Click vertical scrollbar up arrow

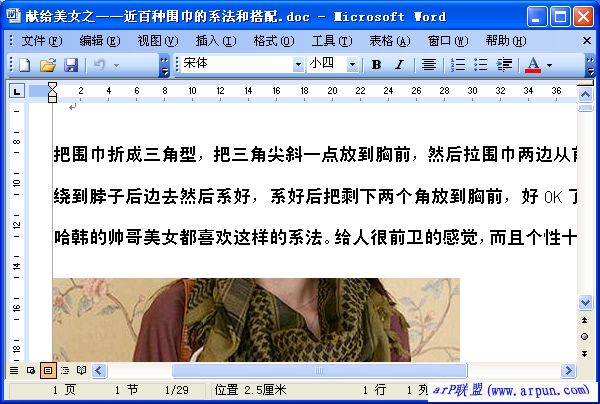tap(585, 94)
